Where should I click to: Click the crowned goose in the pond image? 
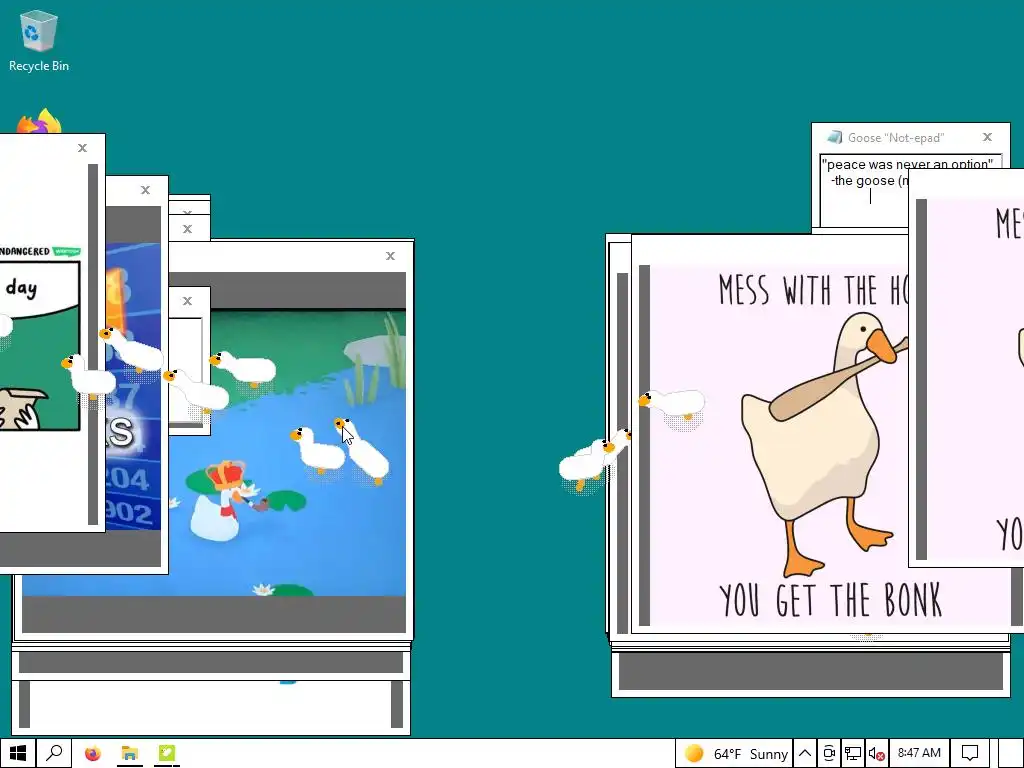(x=219, y=502)
